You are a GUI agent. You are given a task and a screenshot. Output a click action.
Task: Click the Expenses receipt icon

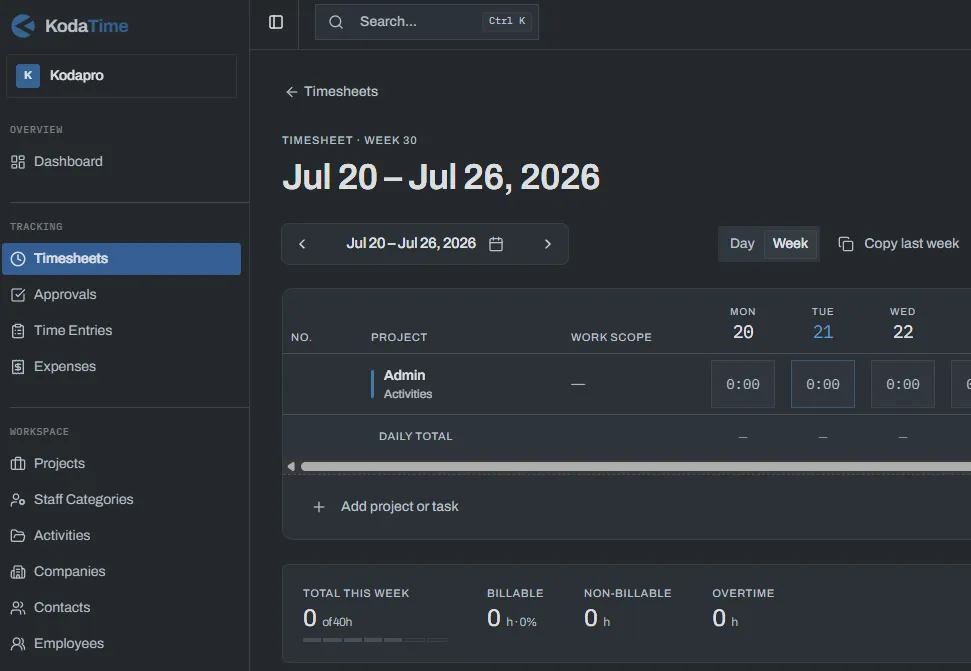pos(18,366)
